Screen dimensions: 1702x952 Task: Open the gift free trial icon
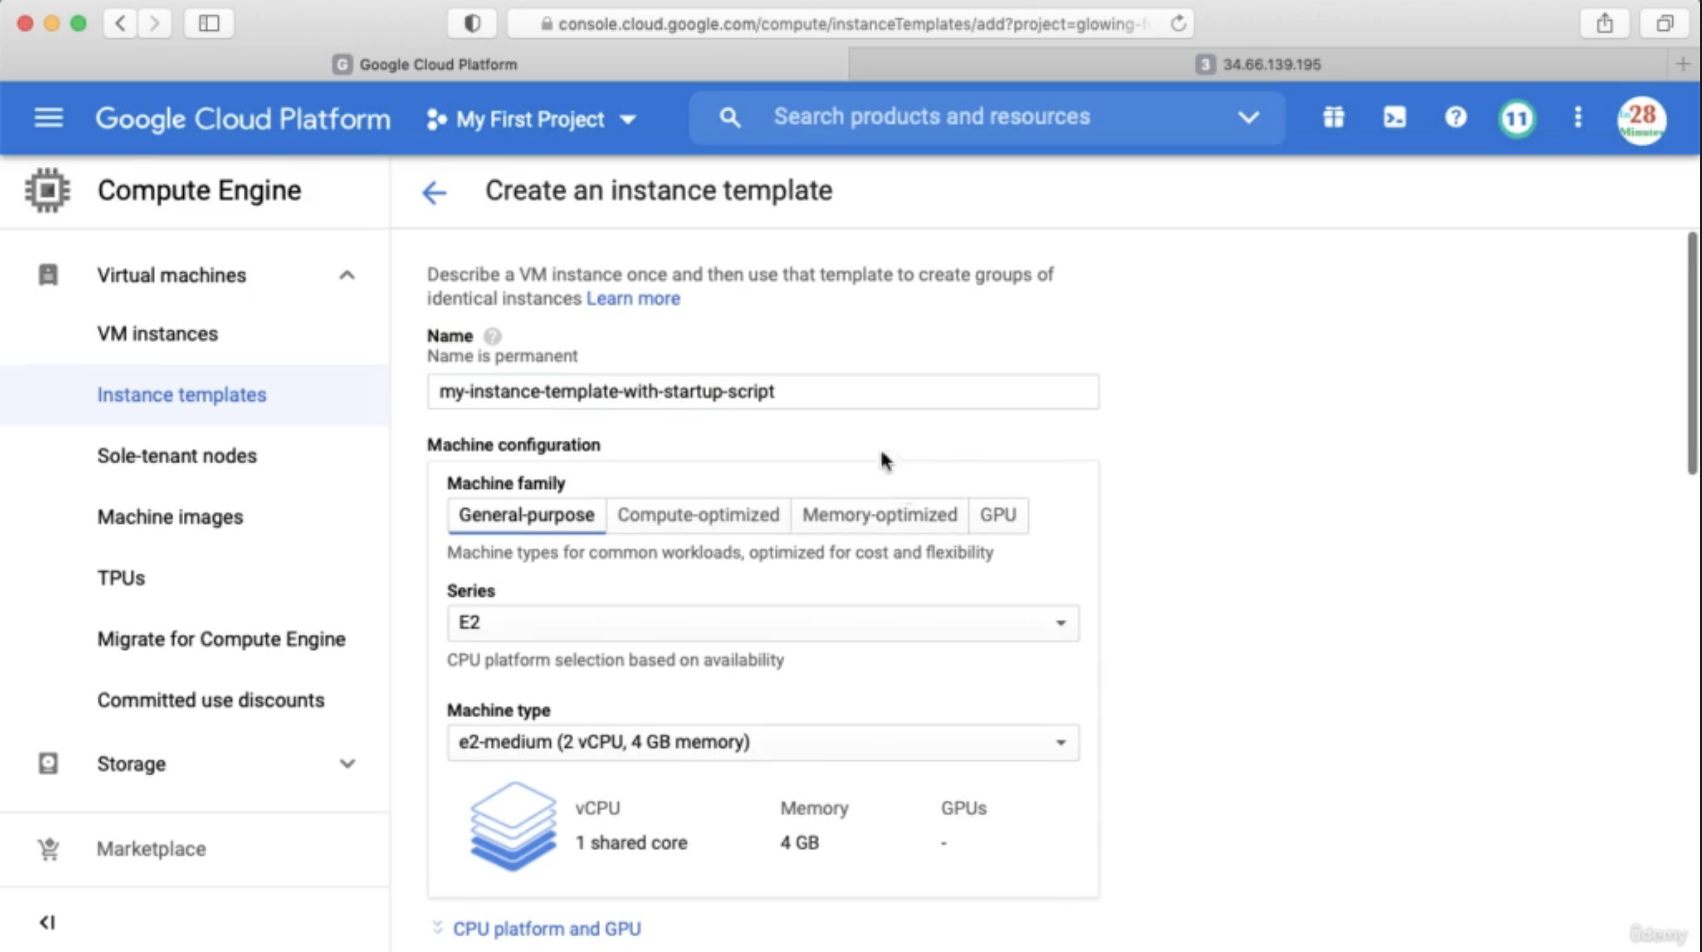1333,117
